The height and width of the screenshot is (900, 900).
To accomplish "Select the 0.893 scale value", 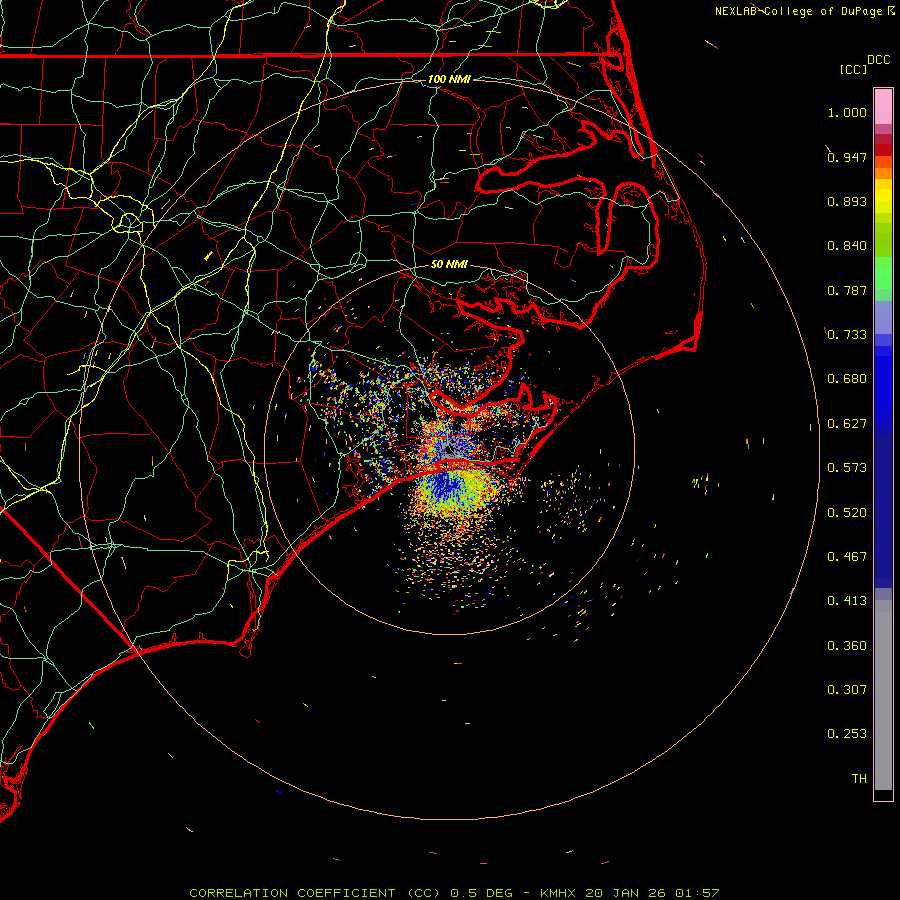I will point(847,201).
